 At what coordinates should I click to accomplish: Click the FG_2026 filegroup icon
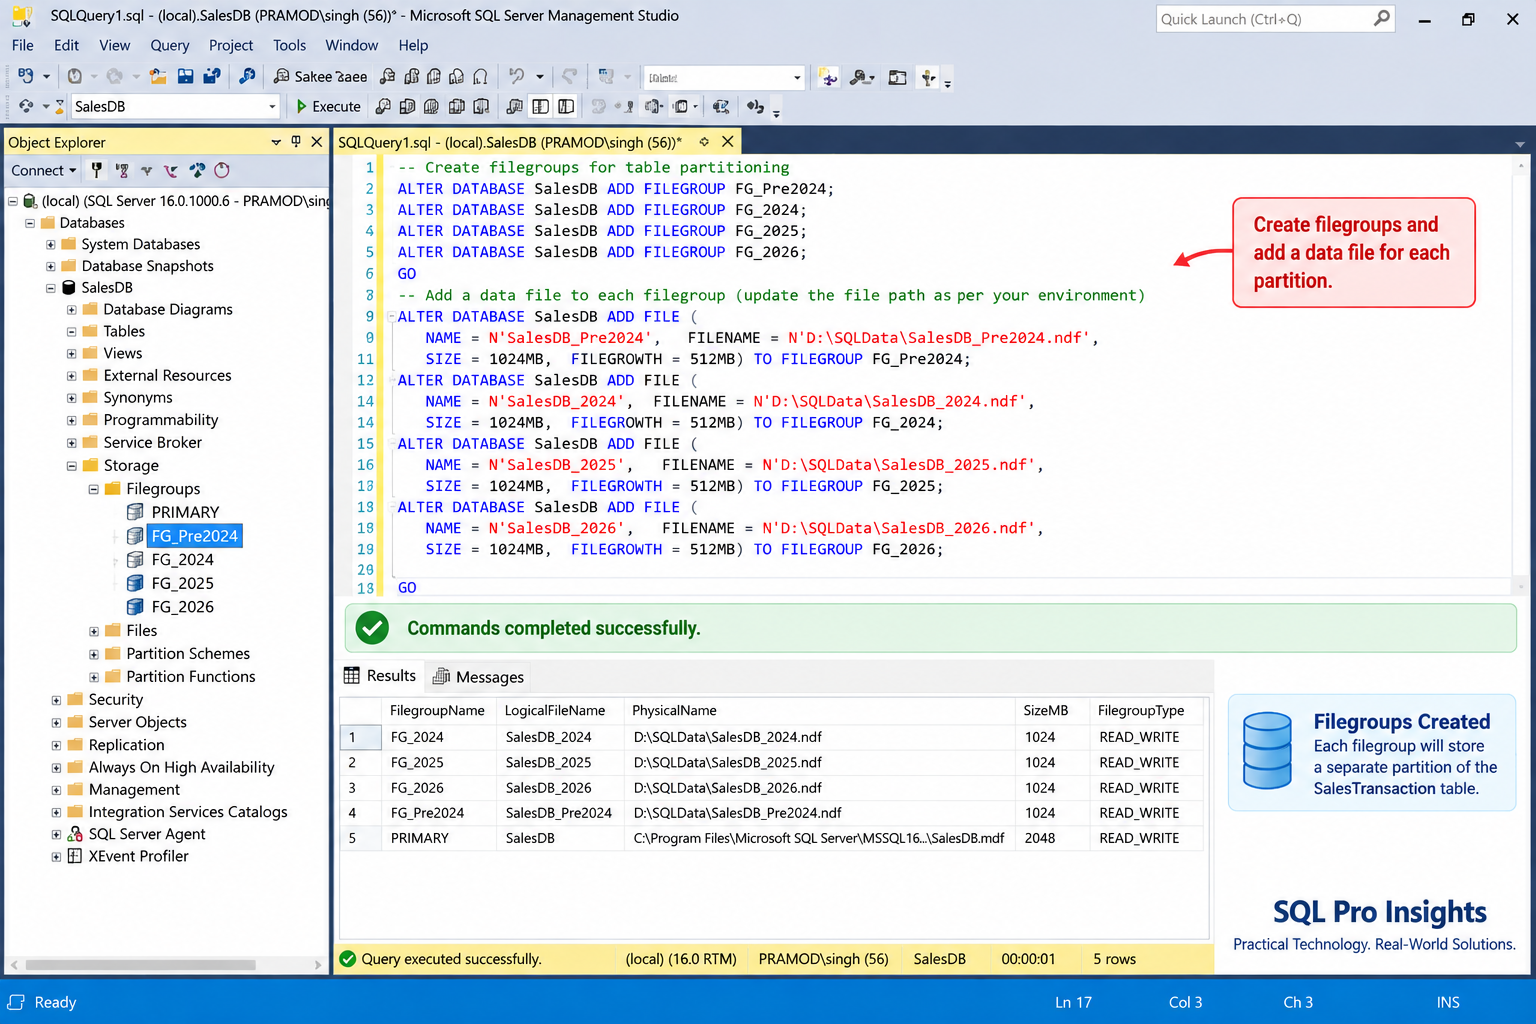tap(135, 607)
